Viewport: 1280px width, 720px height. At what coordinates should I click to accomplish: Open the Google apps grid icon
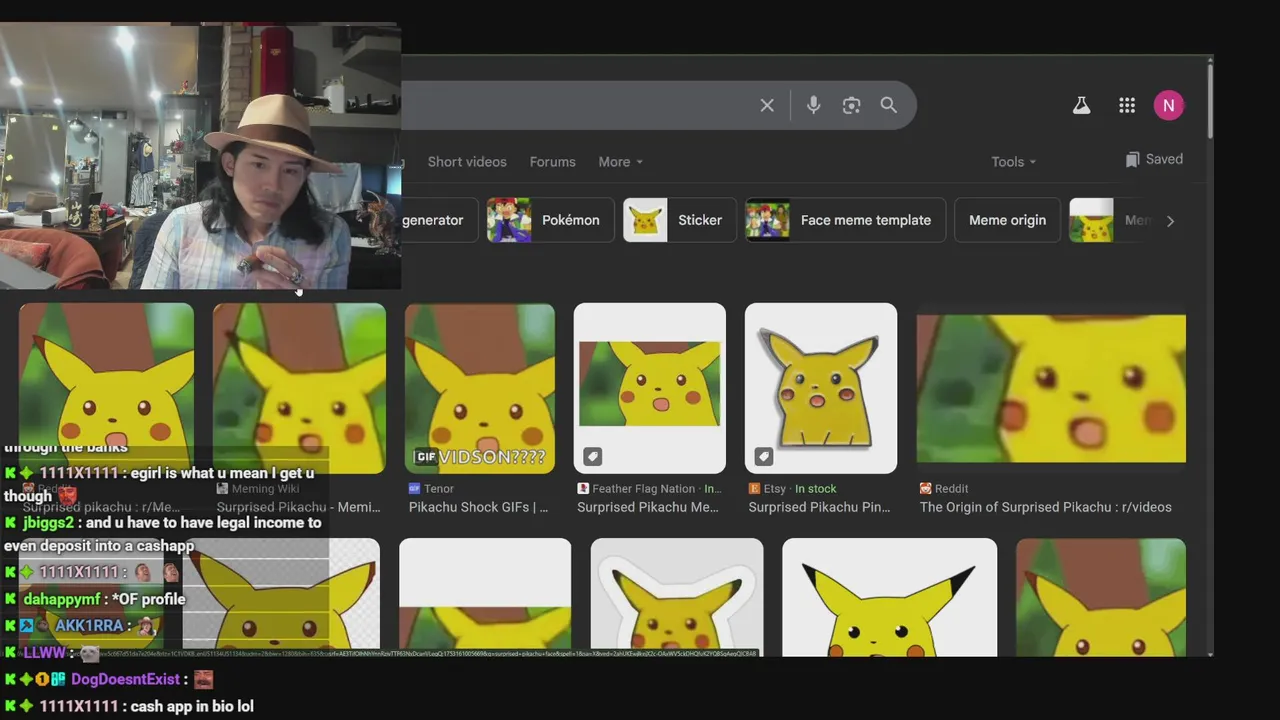[x=1127, y=105]
